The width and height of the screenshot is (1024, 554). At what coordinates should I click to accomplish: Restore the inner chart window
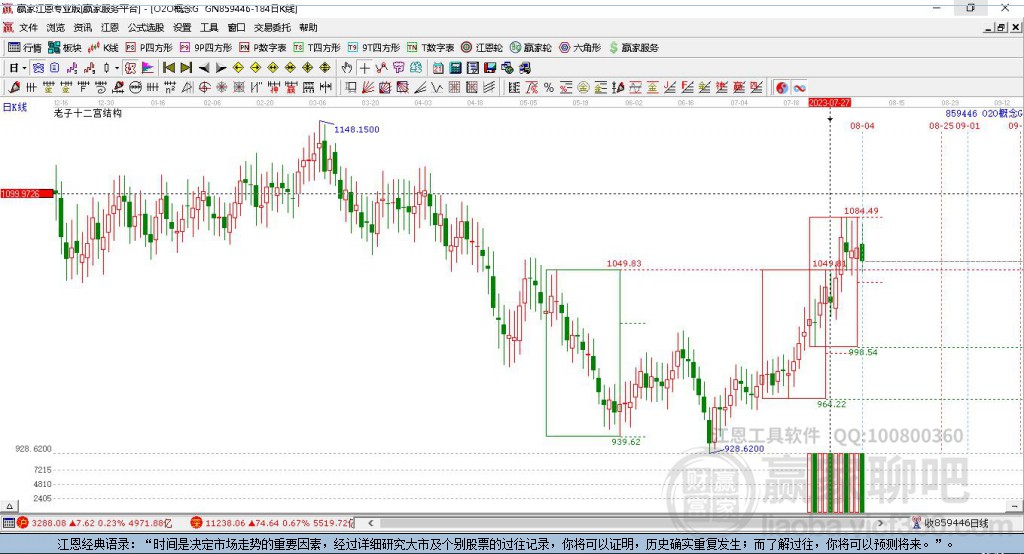pos(1001,27)
